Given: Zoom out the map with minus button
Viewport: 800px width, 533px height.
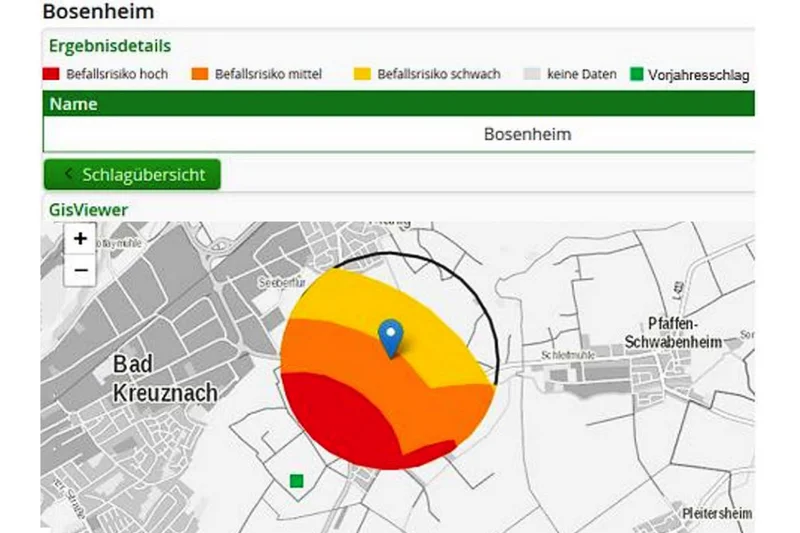Looking at the screenshot, I should click(x=80, y=270).
